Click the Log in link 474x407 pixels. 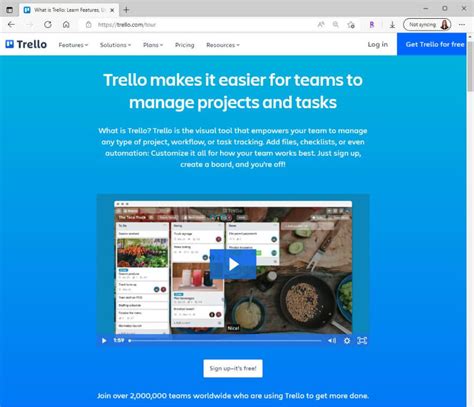tap(378, 44)
